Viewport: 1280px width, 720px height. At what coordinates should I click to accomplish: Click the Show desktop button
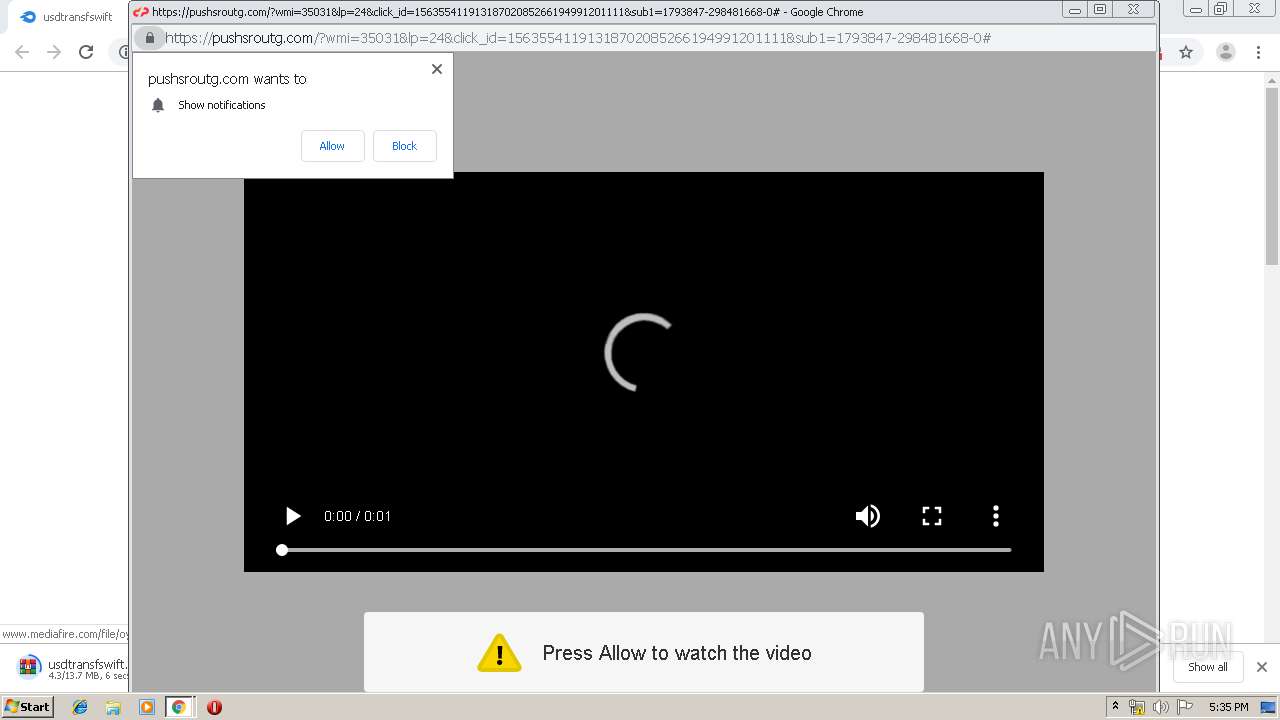pos(1269,707)
